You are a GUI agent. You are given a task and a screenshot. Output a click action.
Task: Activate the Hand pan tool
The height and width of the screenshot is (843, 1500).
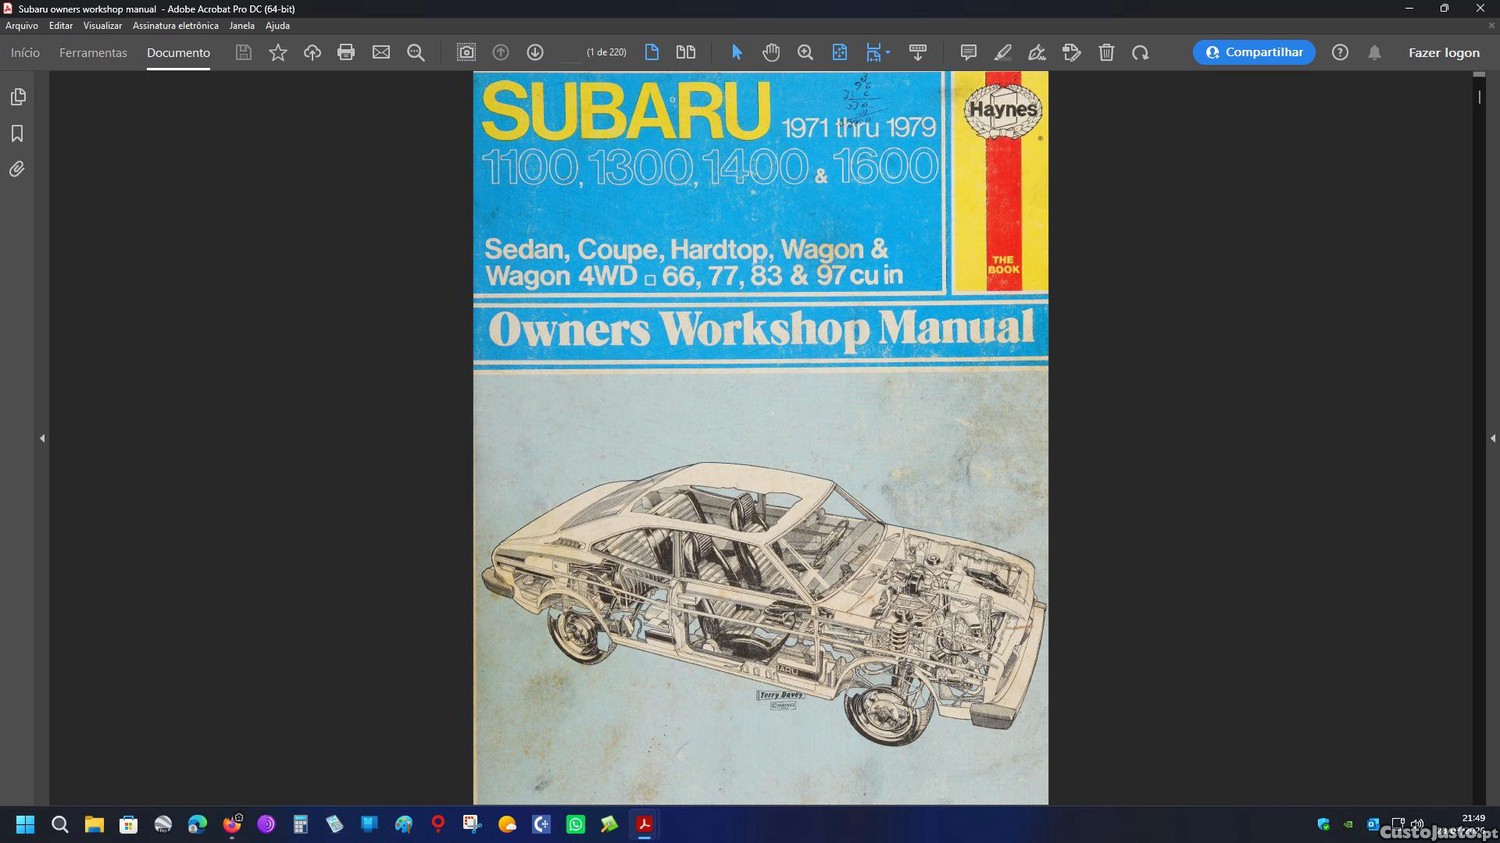(x=771, y=52)
